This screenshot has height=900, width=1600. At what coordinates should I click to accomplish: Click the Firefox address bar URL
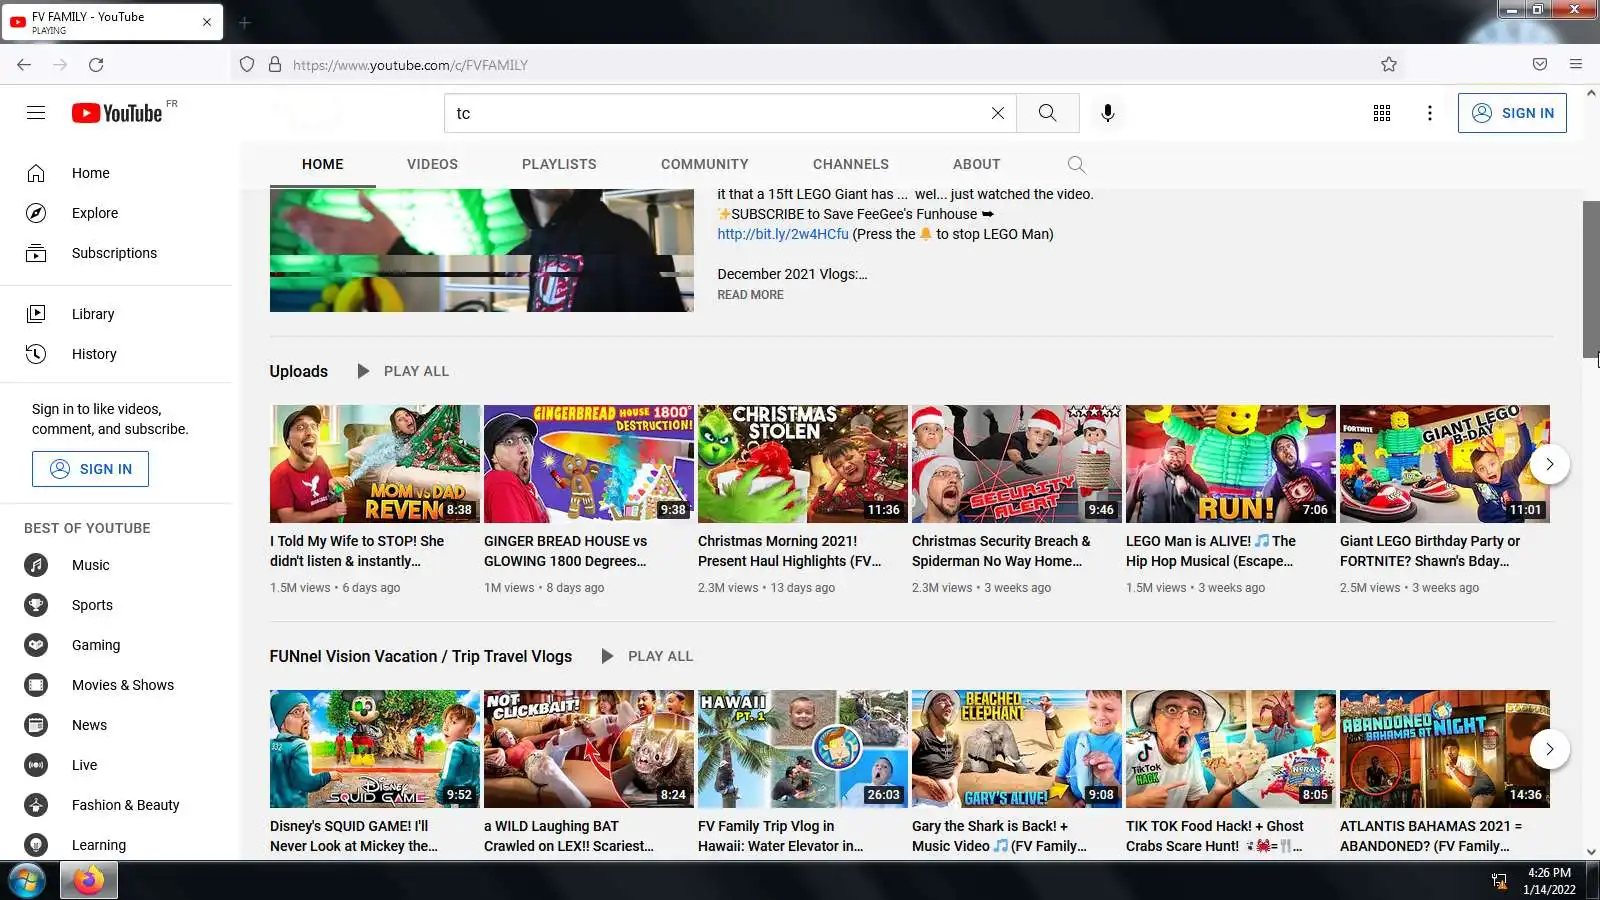click(410, 65)
